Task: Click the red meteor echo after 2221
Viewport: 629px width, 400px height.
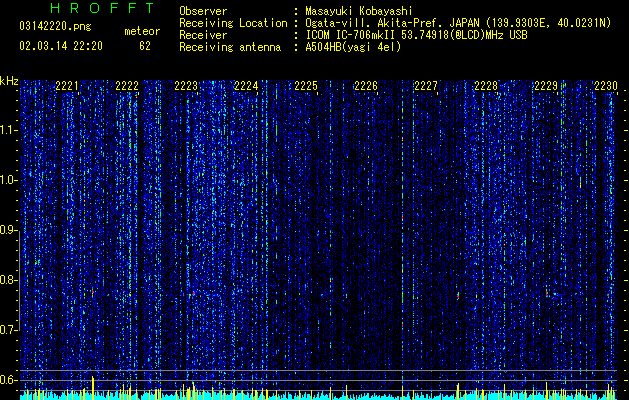Action: [x=93, y=293]
